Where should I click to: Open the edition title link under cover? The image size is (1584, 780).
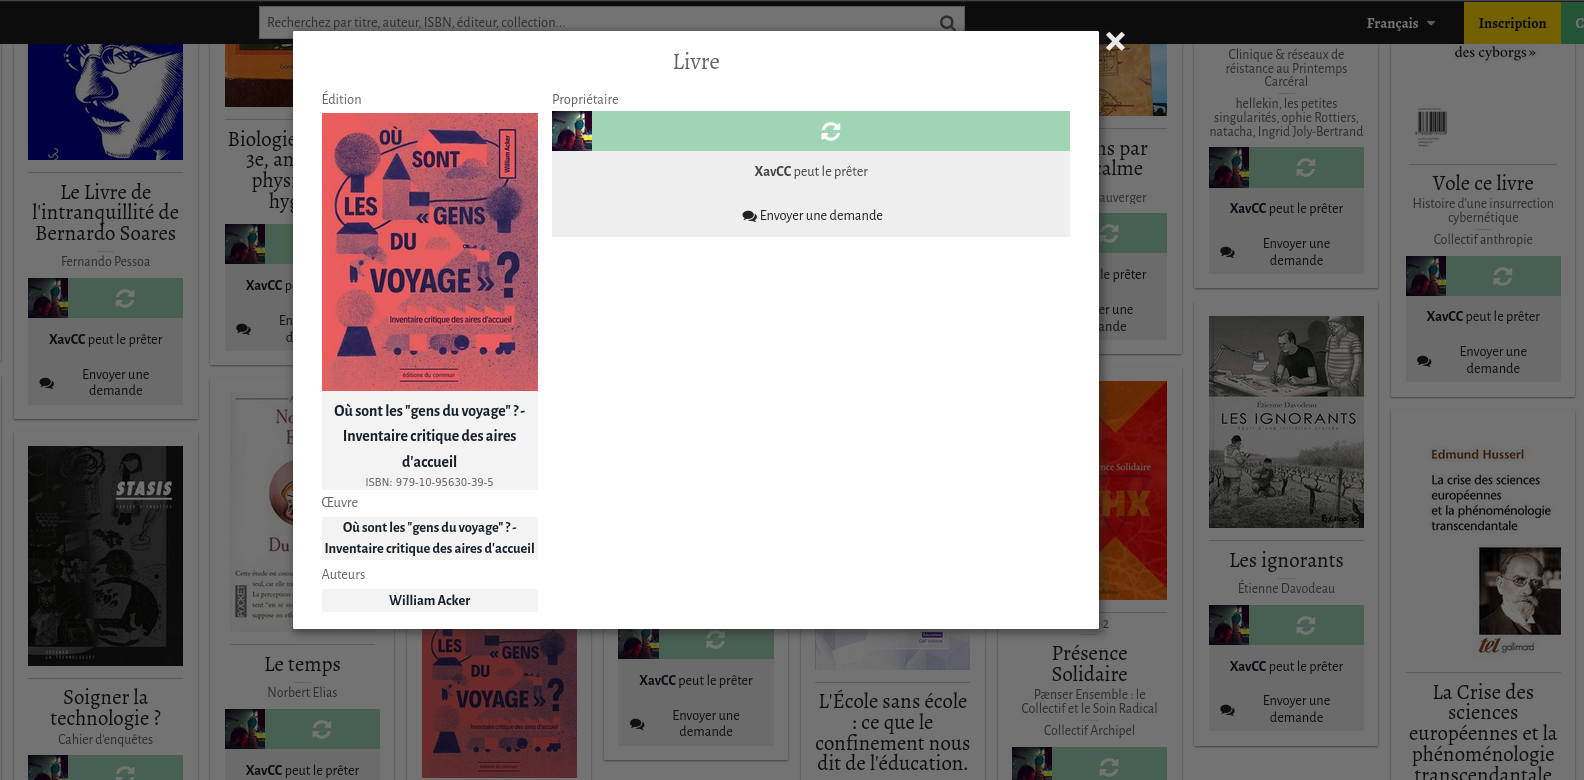pos(430,436)
